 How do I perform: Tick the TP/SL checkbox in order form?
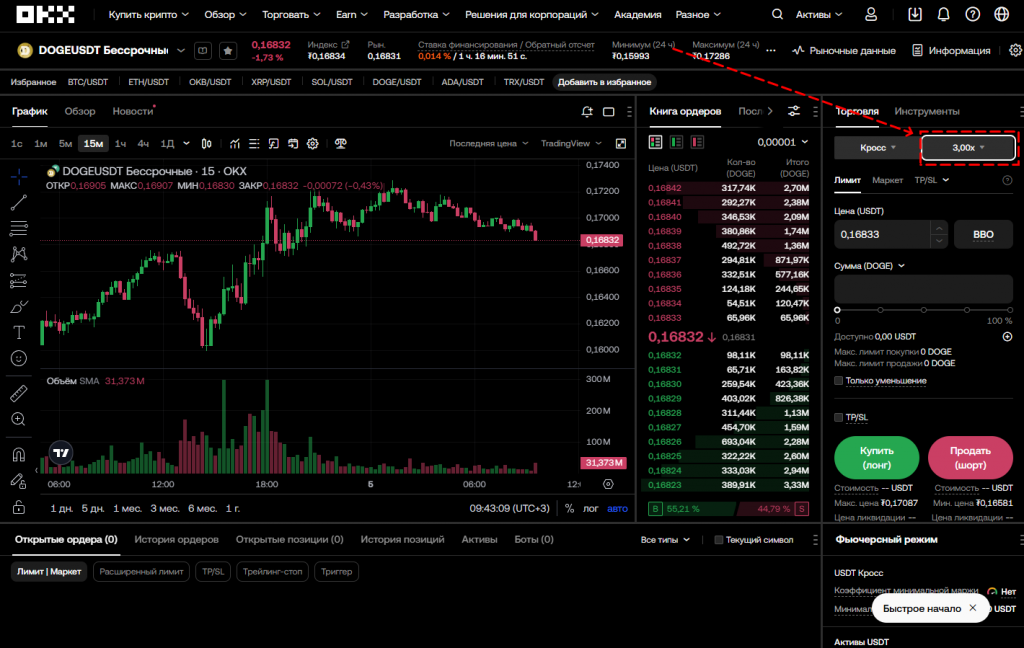click(x=839, y=417)
